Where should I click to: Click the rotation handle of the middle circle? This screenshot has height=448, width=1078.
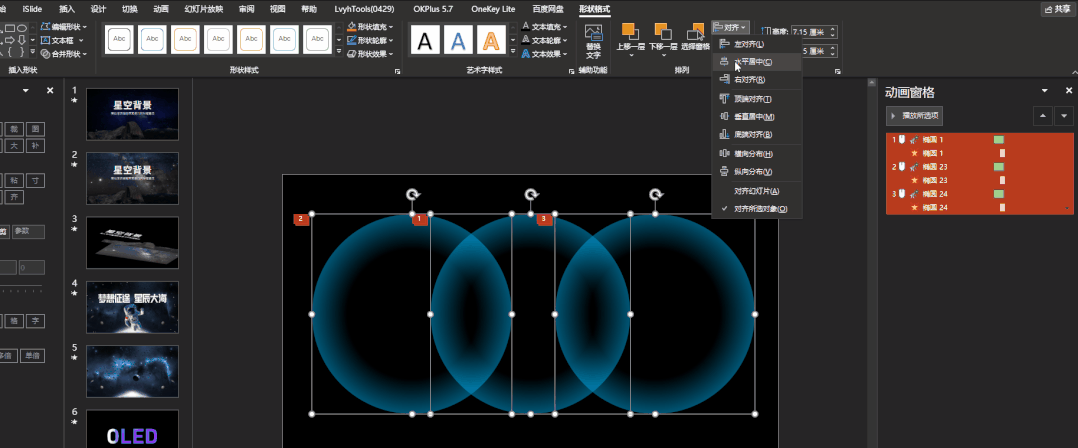(x=531, y=195)
